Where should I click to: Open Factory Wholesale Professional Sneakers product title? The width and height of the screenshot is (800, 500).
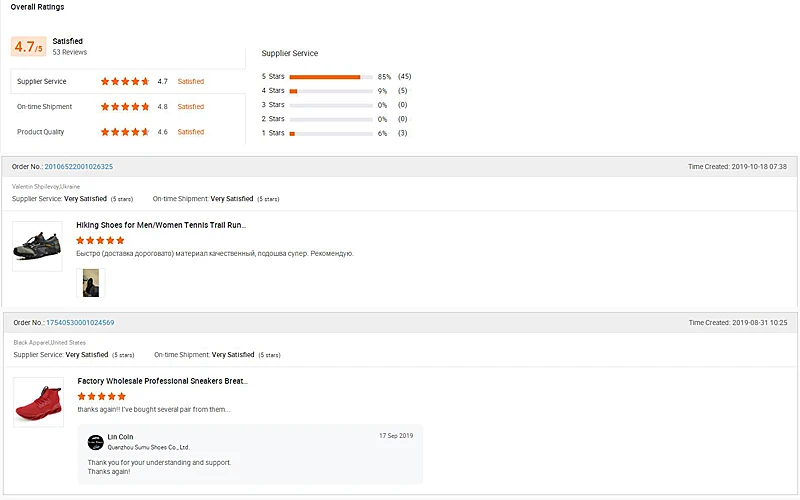coord(162,381)
